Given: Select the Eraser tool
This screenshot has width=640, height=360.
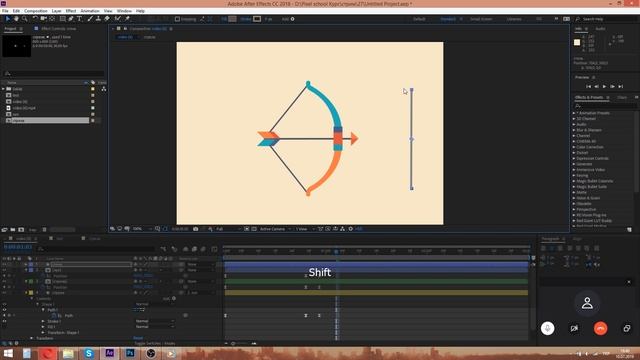Looking at the screenshot, I should (107, 19).
